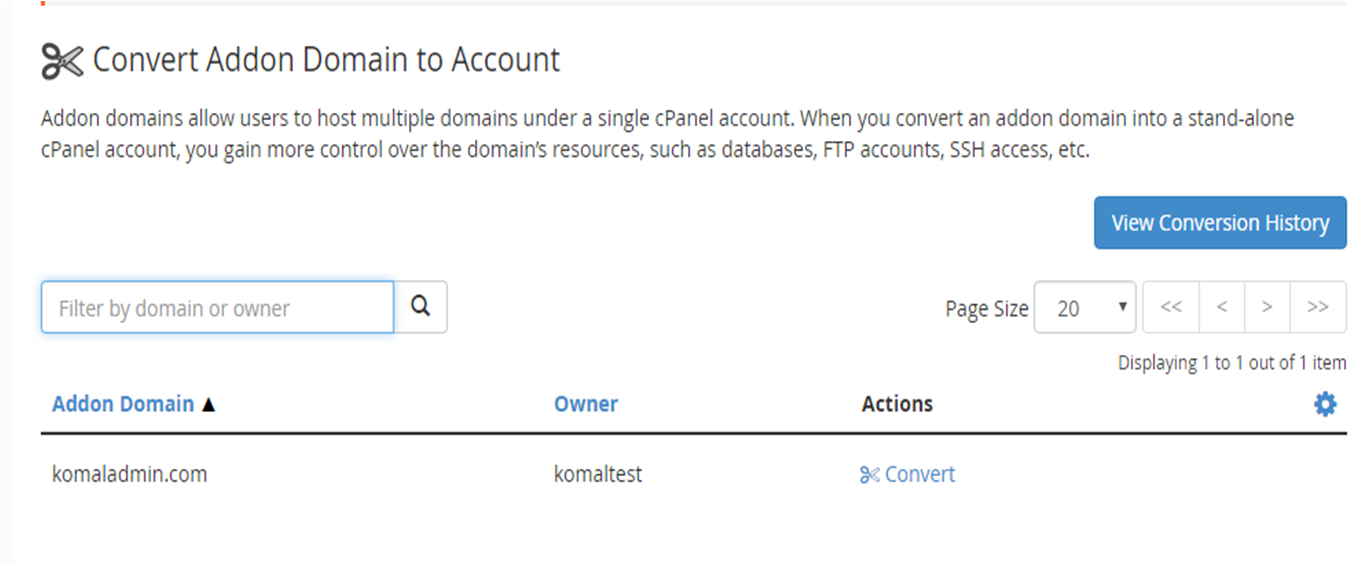1366x564 pixels.
Task: Click the Convert link for komaladmin.com
Action: tap(907, 474)
